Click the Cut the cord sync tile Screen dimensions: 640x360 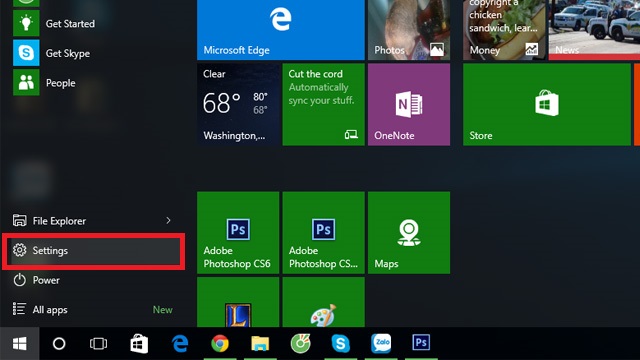pos(323,104)
